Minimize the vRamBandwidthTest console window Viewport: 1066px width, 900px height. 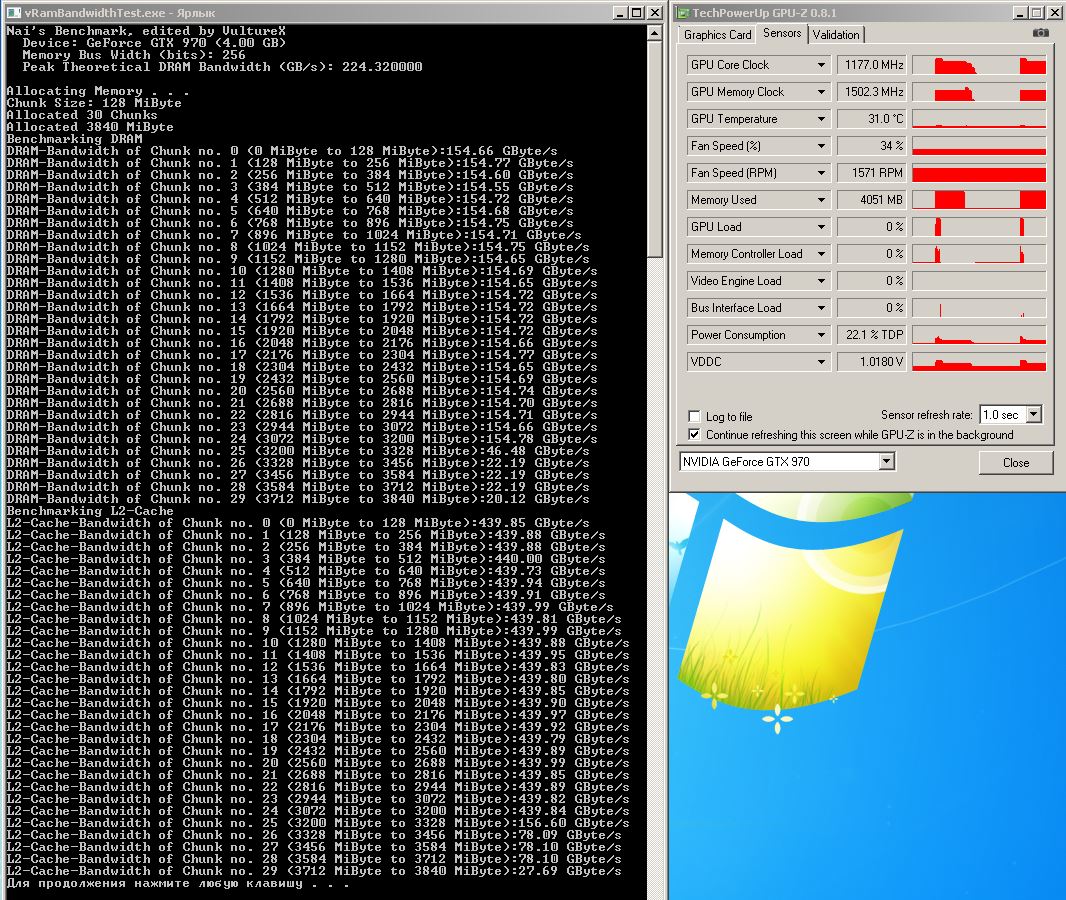621,12
